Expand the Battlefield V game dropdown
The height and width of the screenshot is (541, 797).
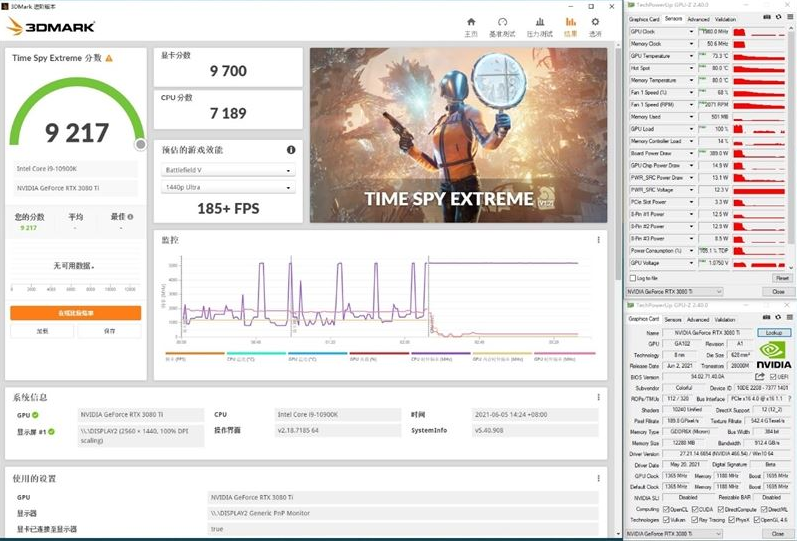228,170
